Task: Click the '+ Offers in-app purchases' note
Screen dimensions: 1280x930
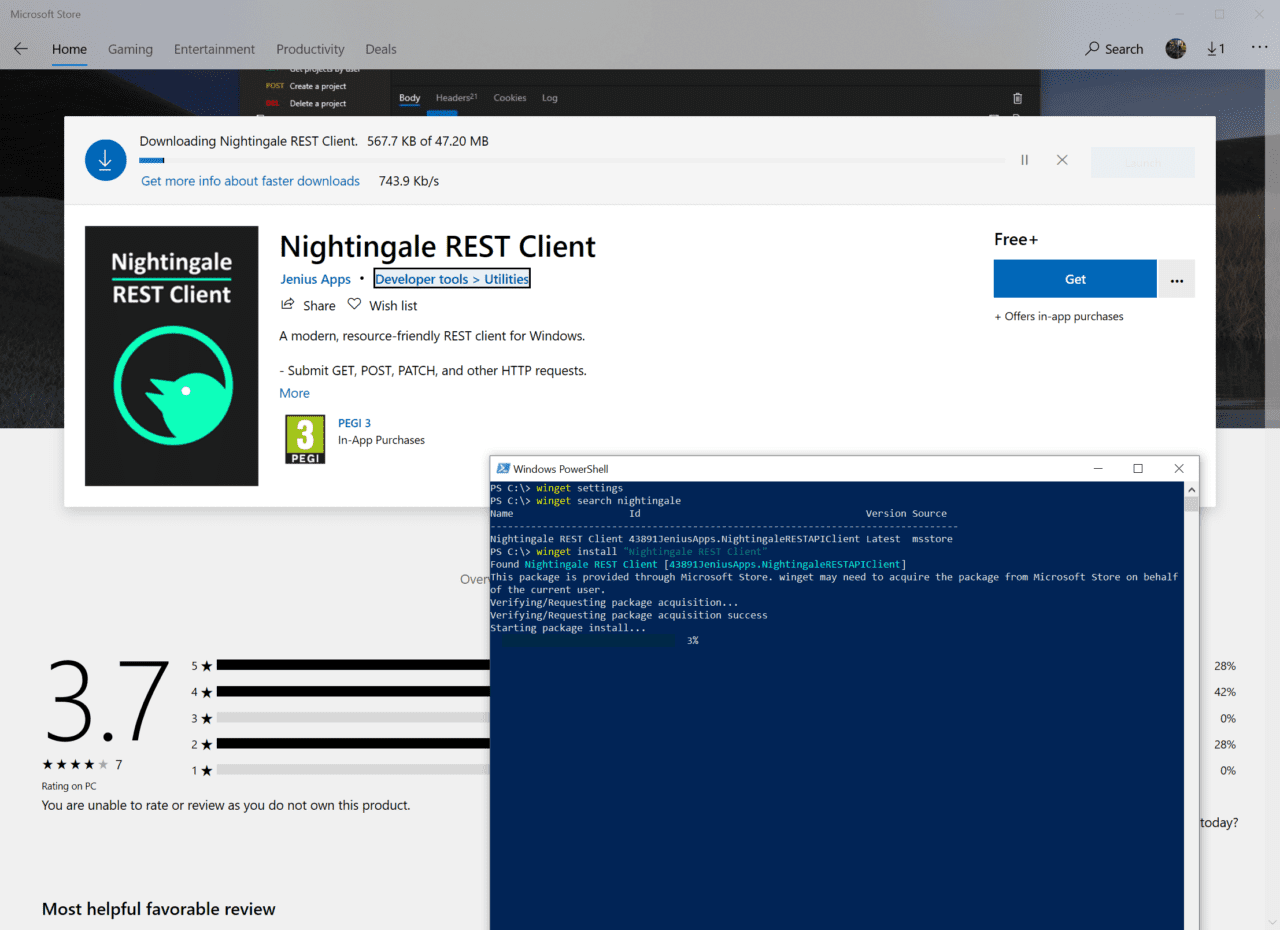Action: (1059, 316)
